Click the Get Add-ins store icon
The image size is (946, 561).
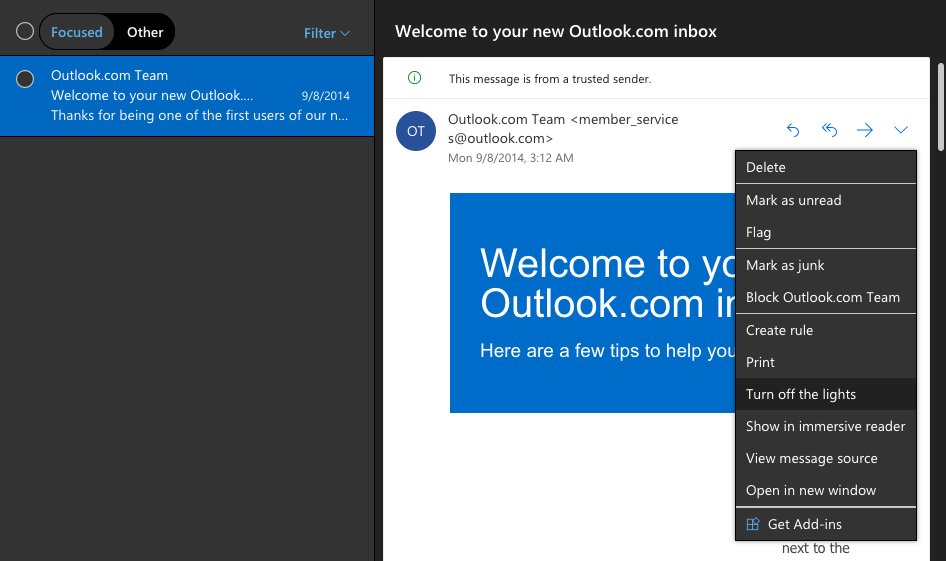pos(752,524)
